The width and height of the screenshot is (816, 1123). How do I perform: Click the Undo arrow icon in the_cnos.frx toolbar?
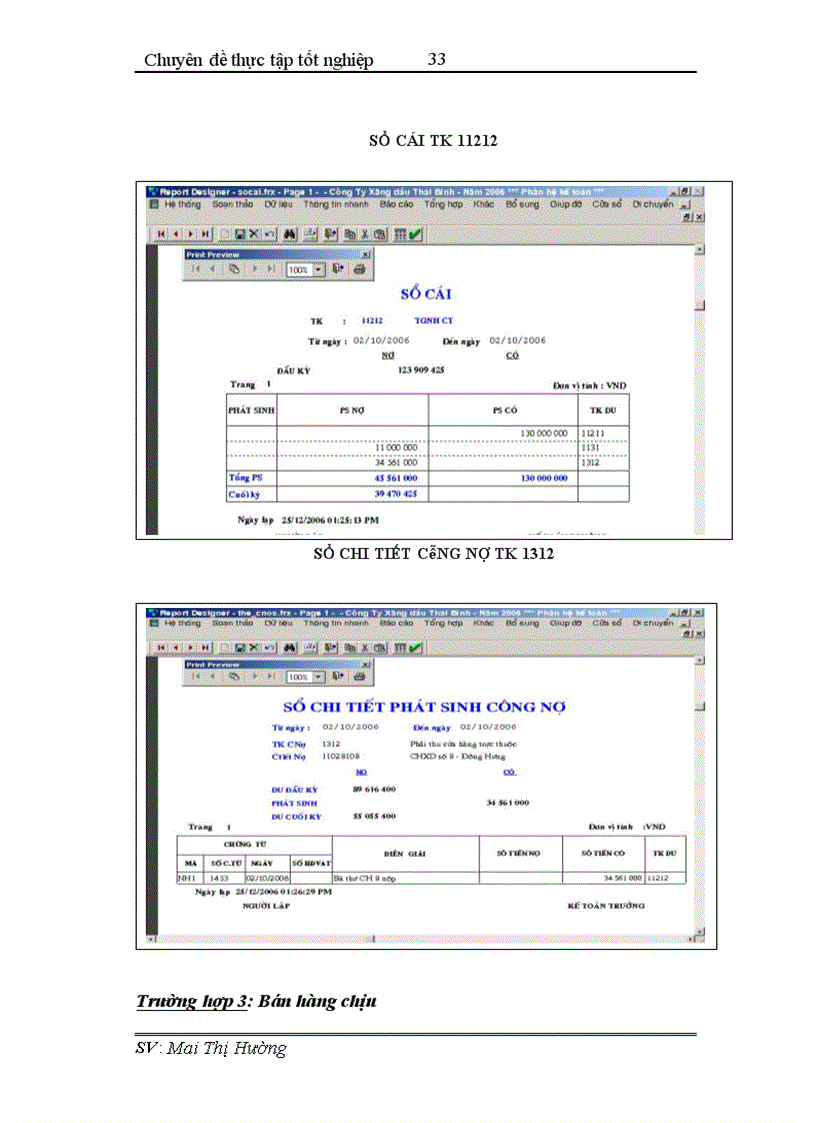(x=269, y=647)
